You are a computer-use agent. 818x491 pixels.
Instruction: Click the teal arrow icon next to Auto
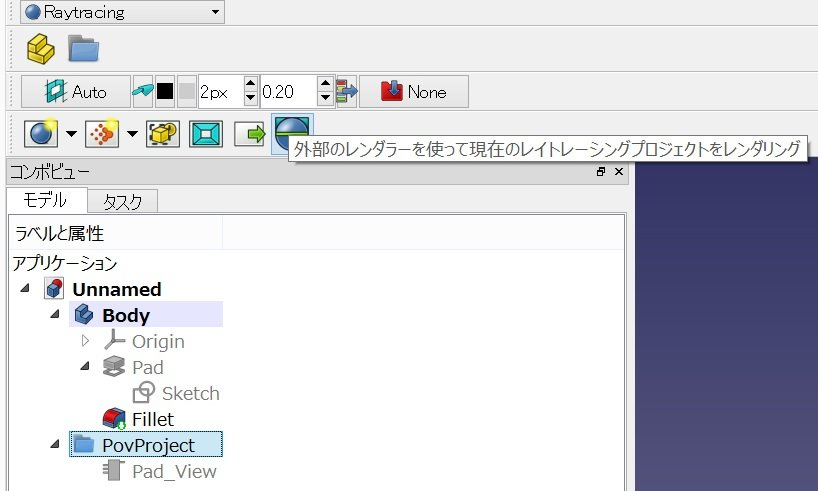(142, 92)
